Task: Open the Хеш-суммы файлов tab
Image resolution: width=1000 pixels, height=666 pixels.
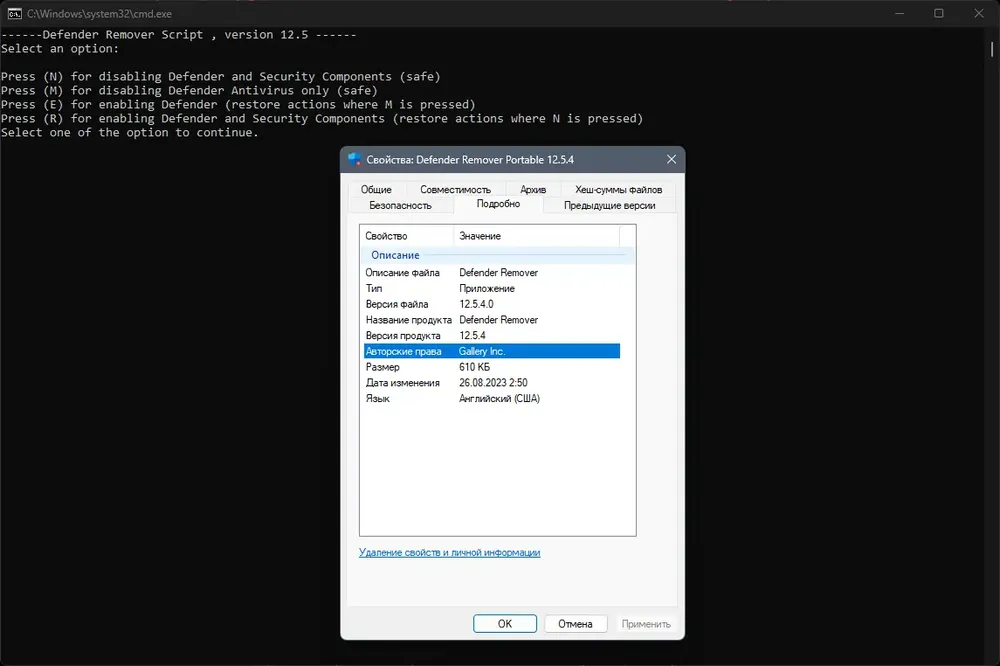Action: pos(619,189)
